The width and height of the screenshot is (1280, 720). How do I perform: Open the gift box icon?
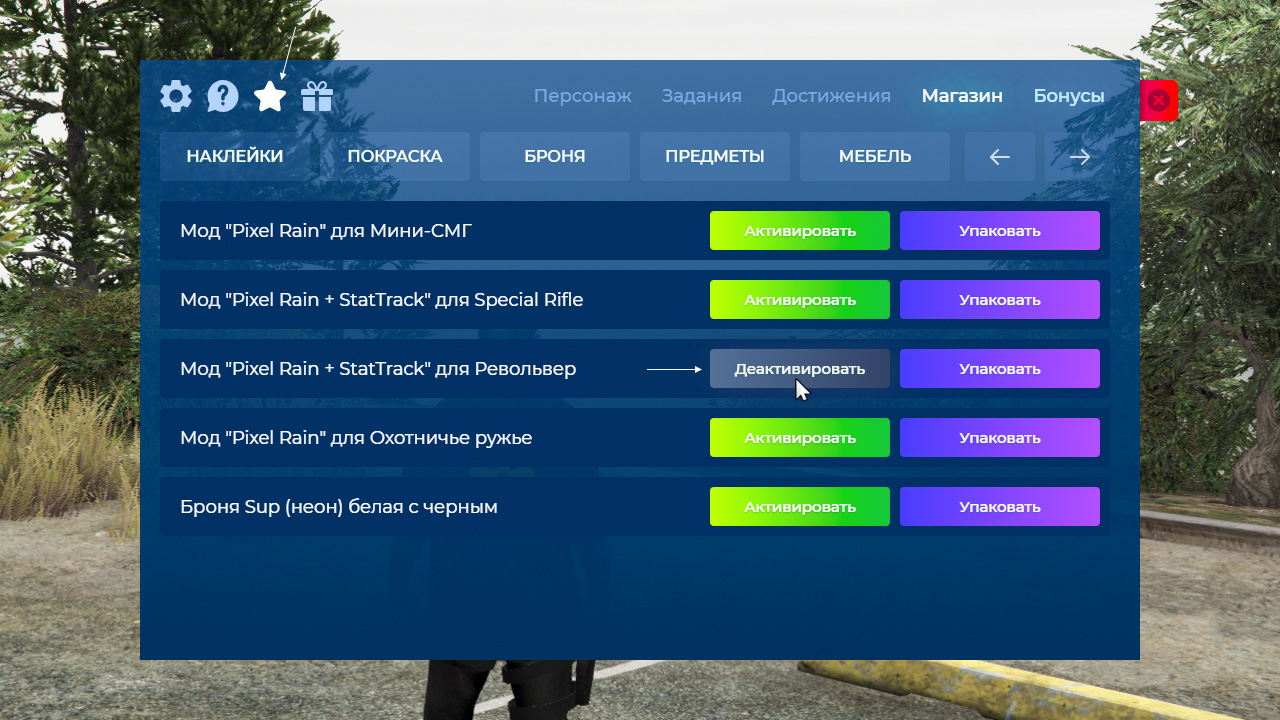click(x=317, y=97)
